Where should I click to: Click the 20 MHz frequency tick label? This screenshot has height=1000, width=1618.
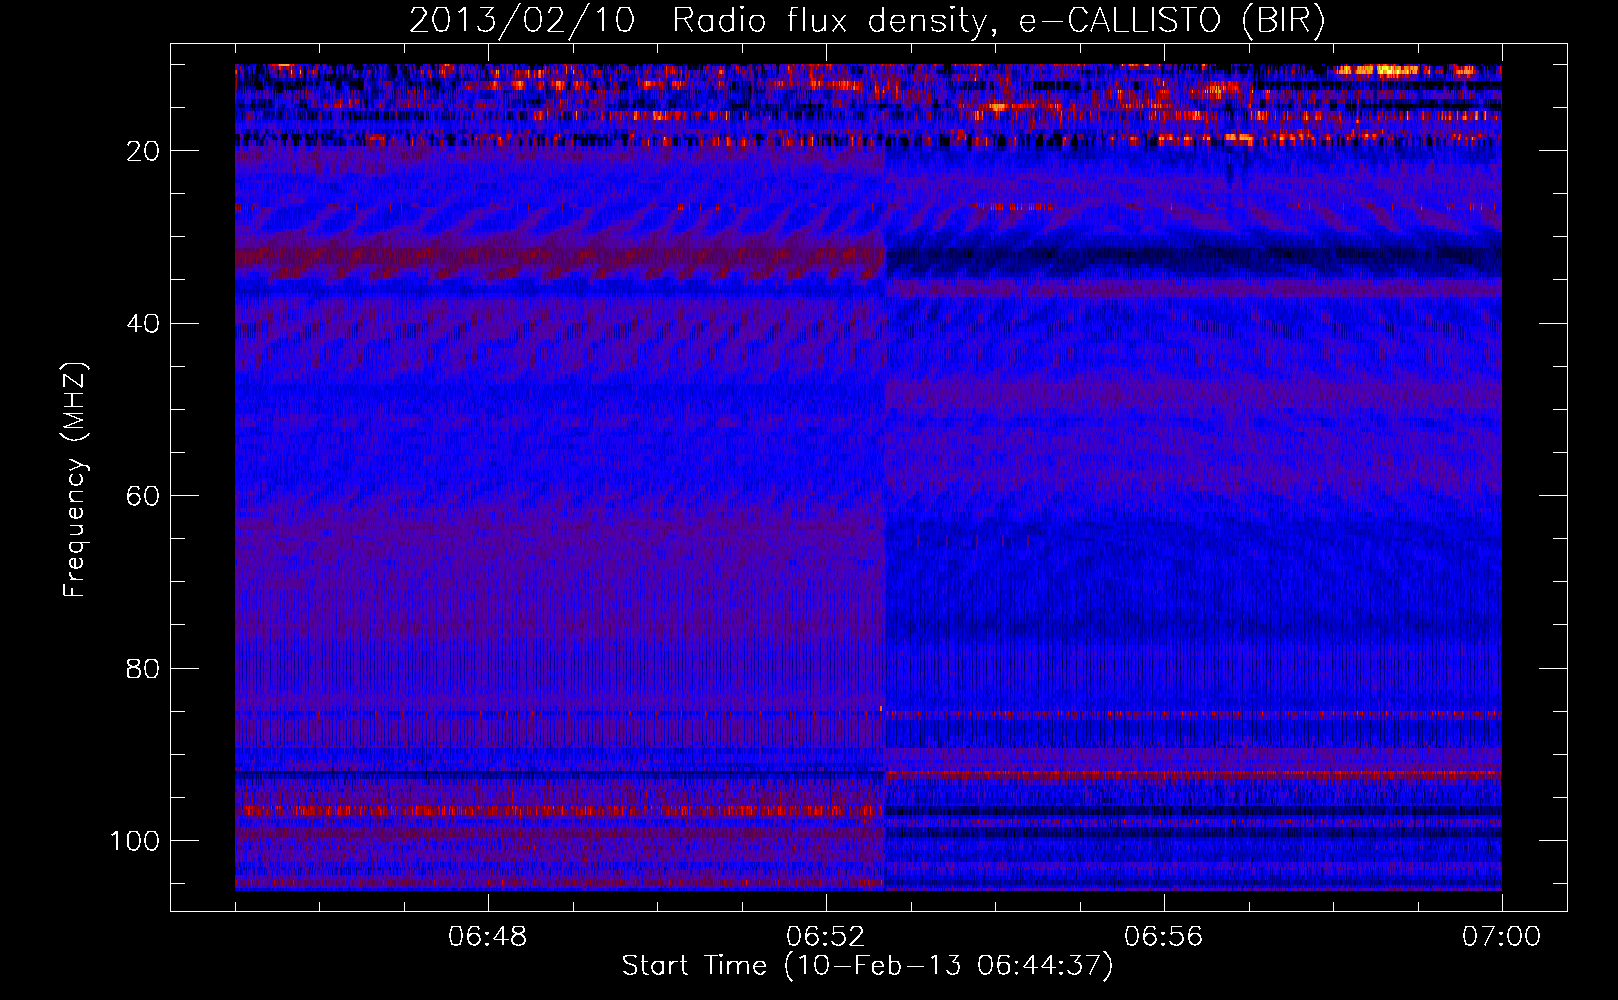coord(143,151)
